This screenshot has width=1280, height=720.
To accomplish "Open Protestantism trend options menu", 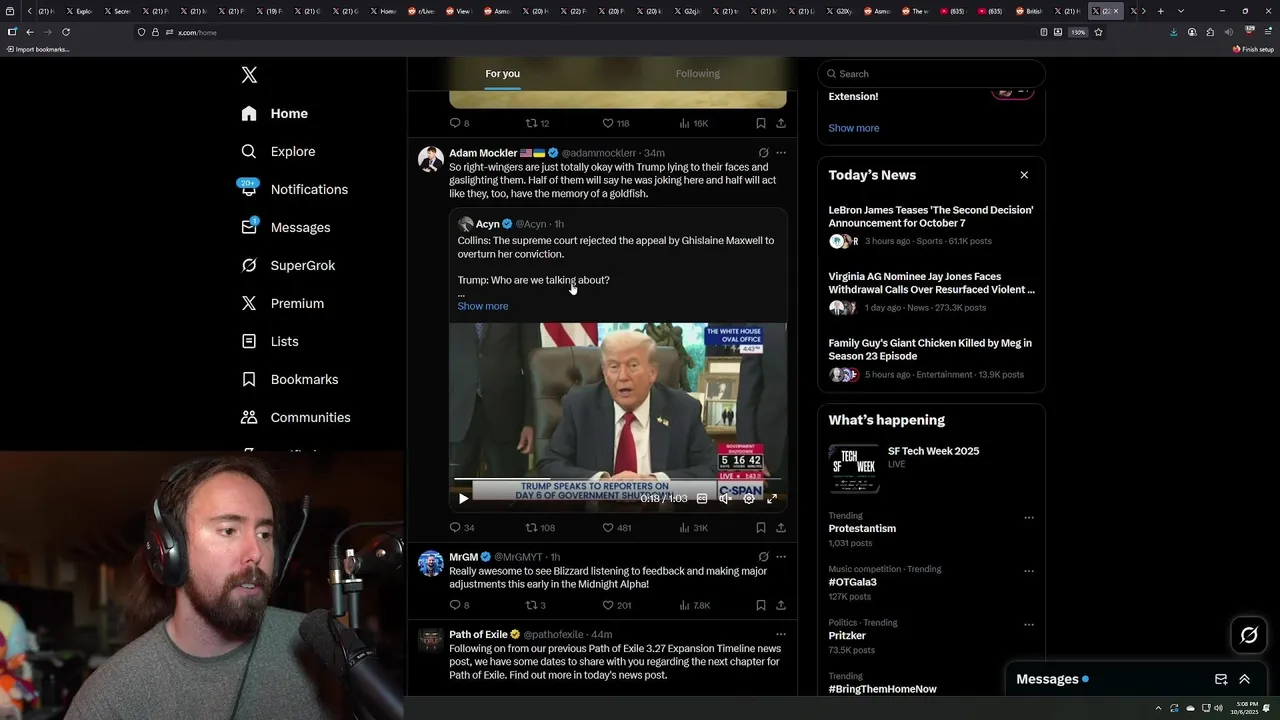I will 1029,518.
